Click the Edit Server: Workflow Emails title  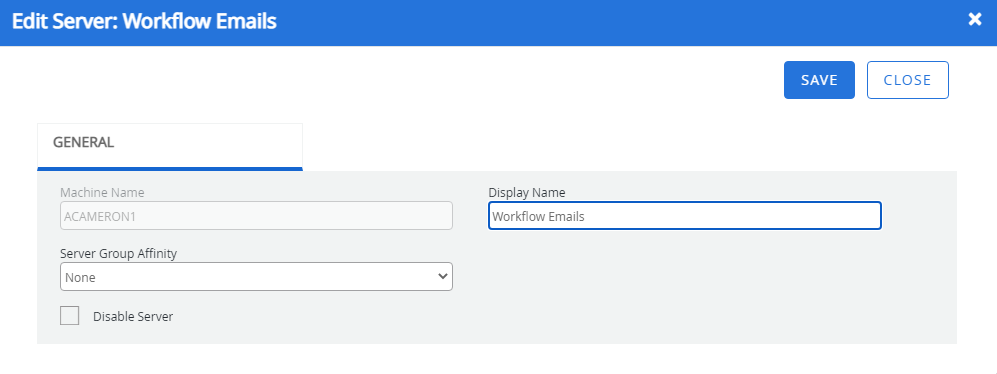pyautogui.click(x=144, y=21)
